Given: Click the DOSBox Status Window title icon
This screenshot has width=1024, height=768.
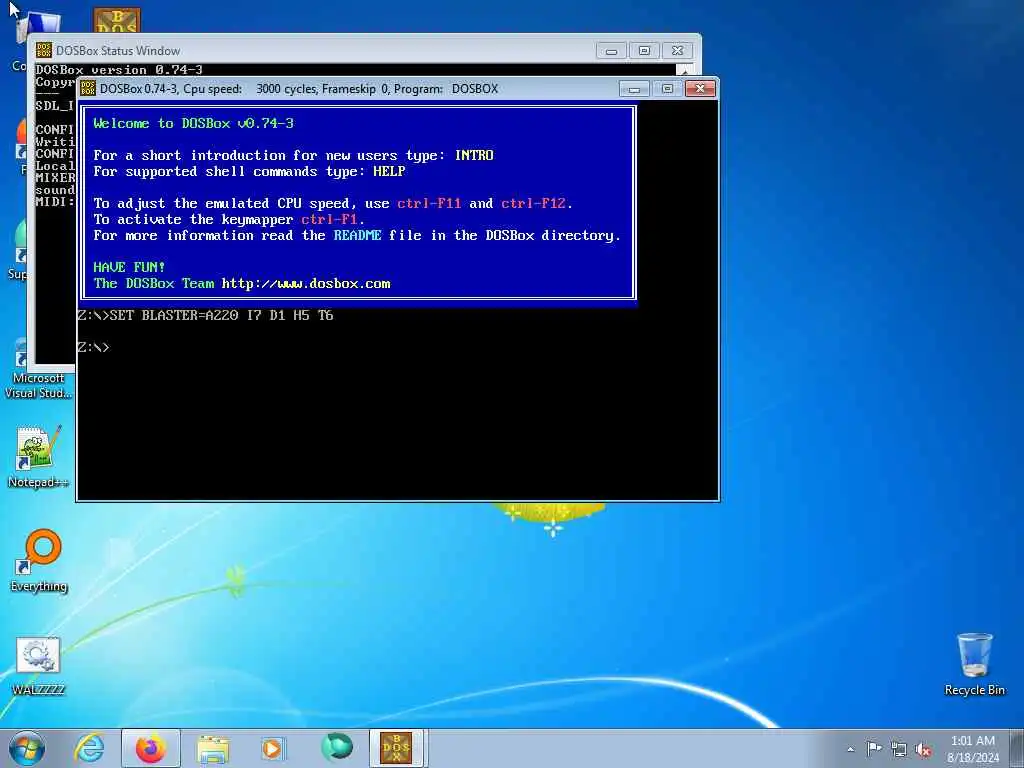Looking at the screenshot, I should tap(43, 50).
